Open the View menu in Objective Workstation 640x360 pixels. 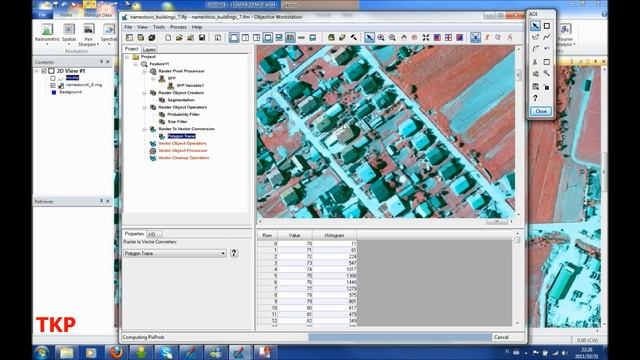click(x=142, y=27)
